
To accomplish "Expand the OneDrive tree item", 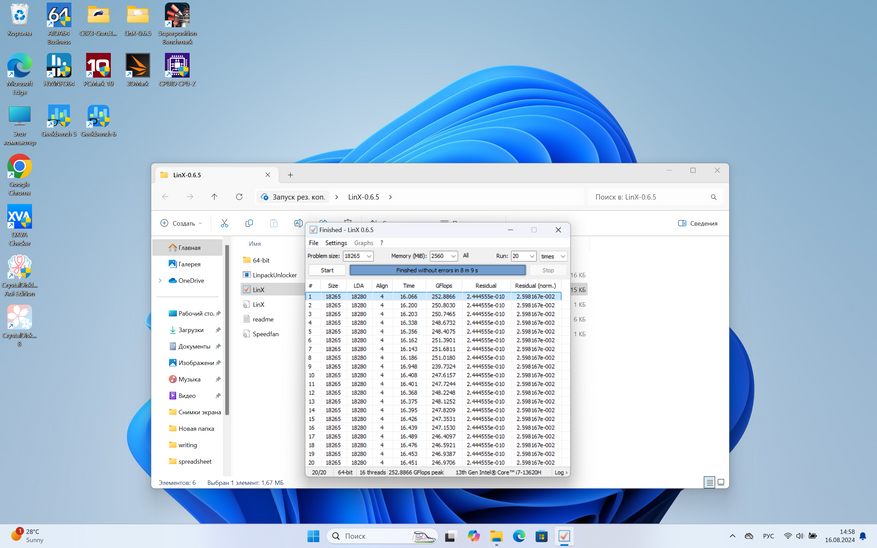I will (x=160, y=281).
